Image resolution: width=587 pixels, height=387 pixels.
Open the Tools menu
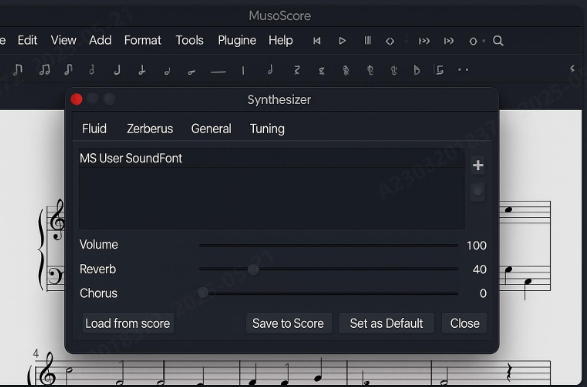click(189, 40)
